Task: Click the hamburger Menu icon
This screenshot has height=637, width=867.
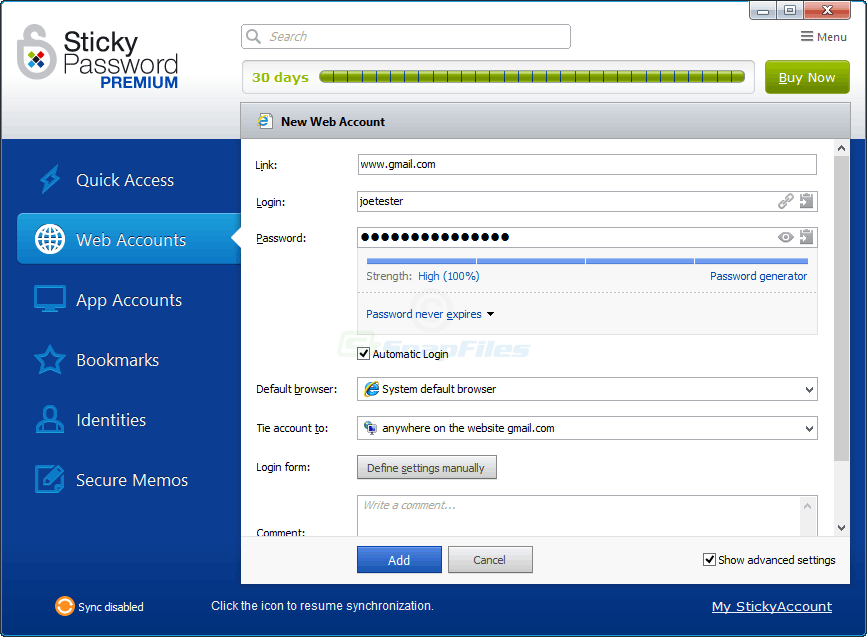Action: click(x=807, y=36)
